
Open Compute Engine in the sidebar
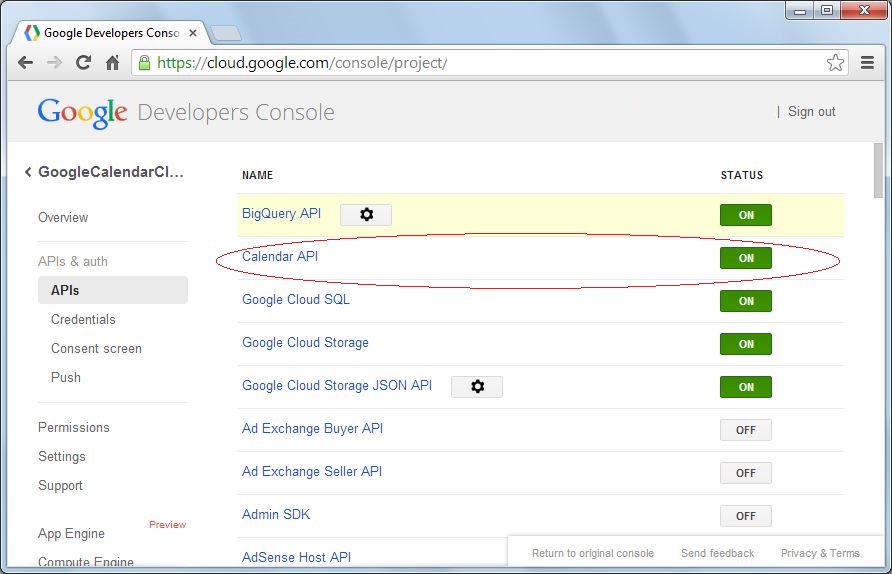86,561
